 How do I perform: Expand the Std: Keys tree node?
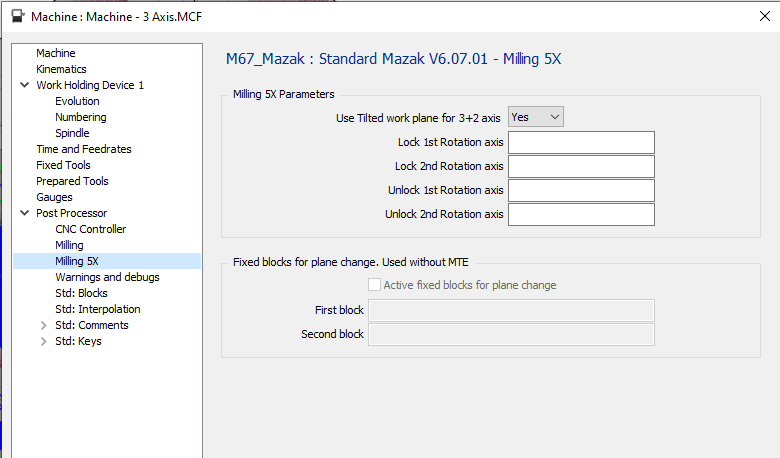pyautogui.click(x=43, y=341)
